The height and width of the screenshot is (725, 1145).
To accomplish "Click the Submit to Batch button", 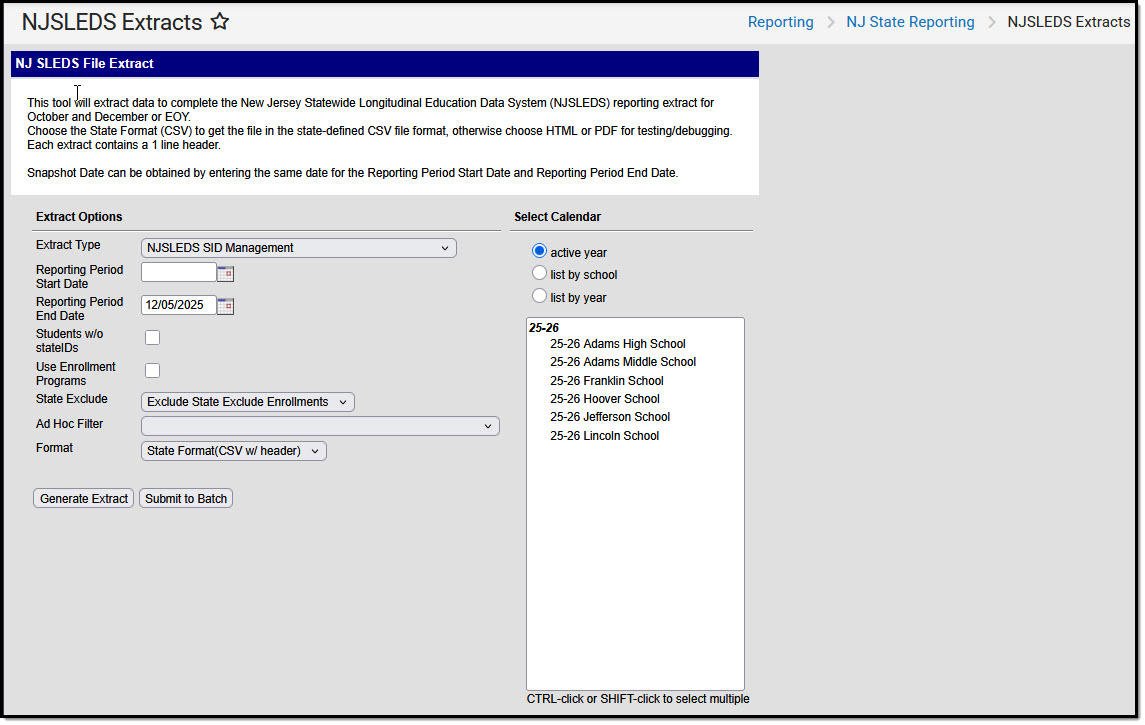I will [x=185, y=498].
